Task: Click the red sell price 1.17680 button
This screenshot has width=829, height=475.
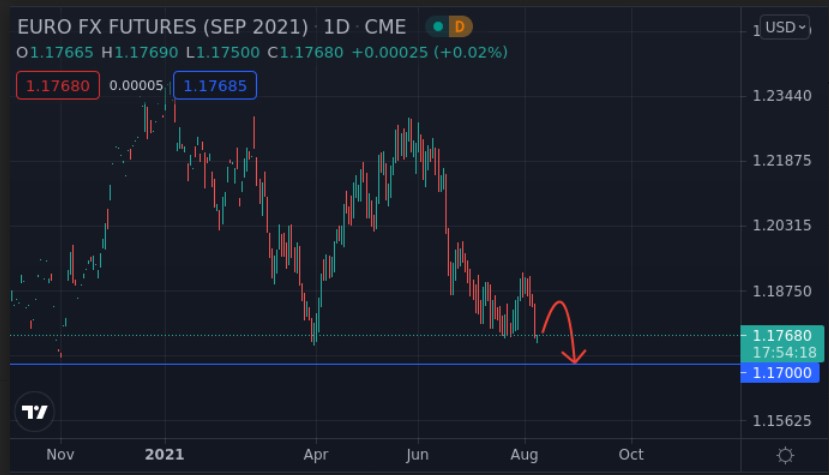Action: pyautogui.click(x=57, y=86)
